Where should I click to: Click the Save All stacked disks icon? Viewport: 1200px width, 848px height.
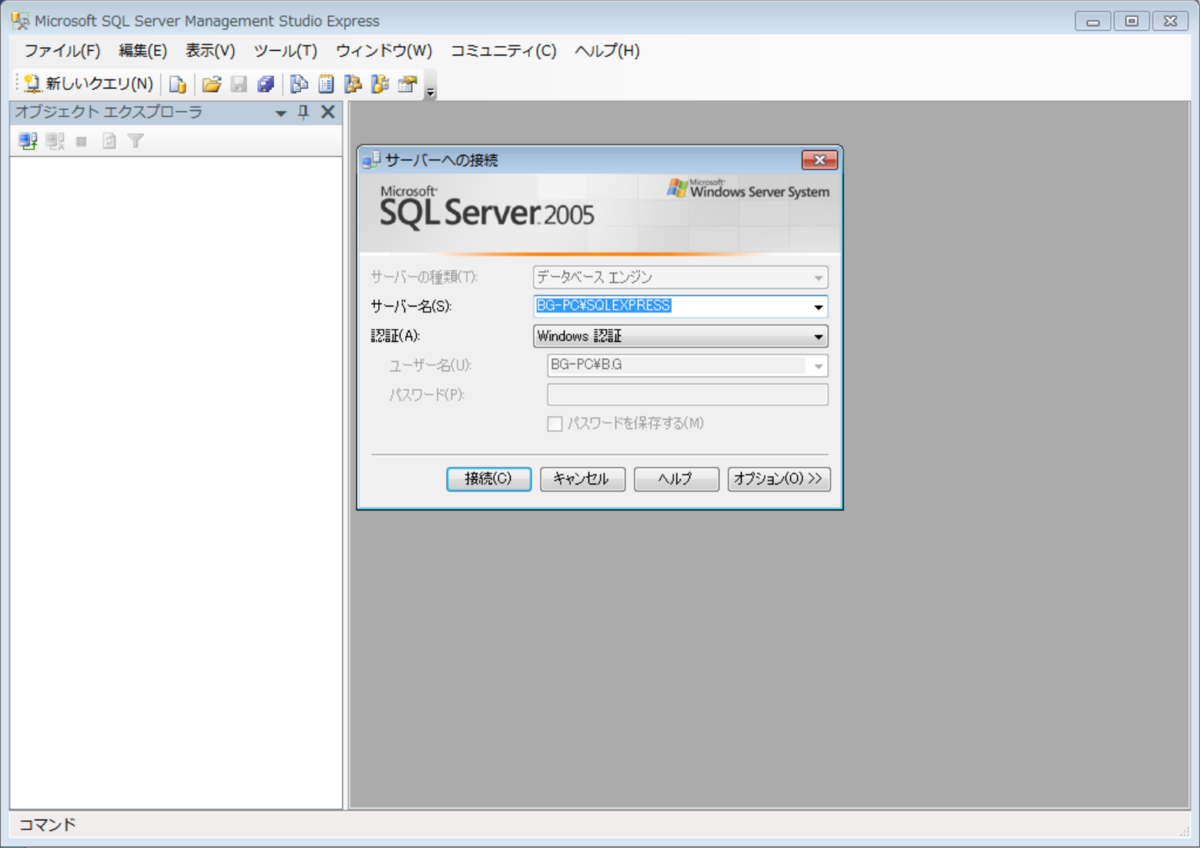click(x=266, y=84)
